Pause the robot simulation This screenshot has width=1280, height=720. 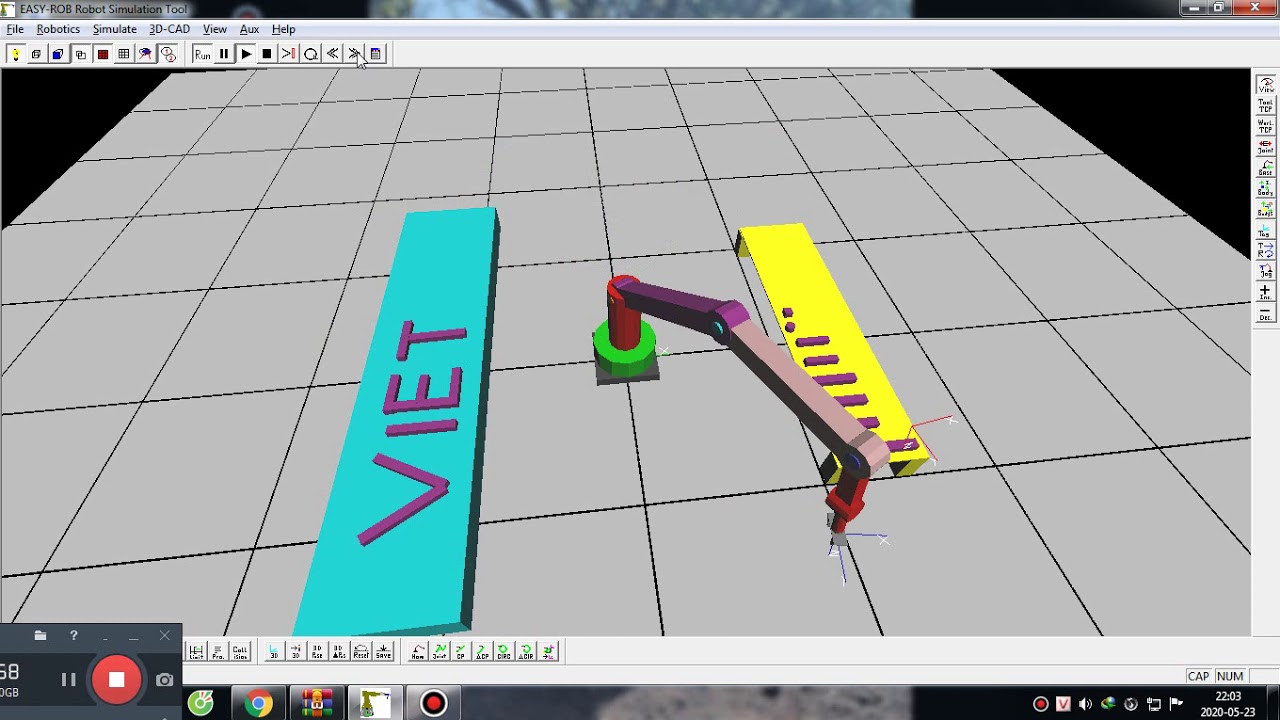[x=224, y=54]
